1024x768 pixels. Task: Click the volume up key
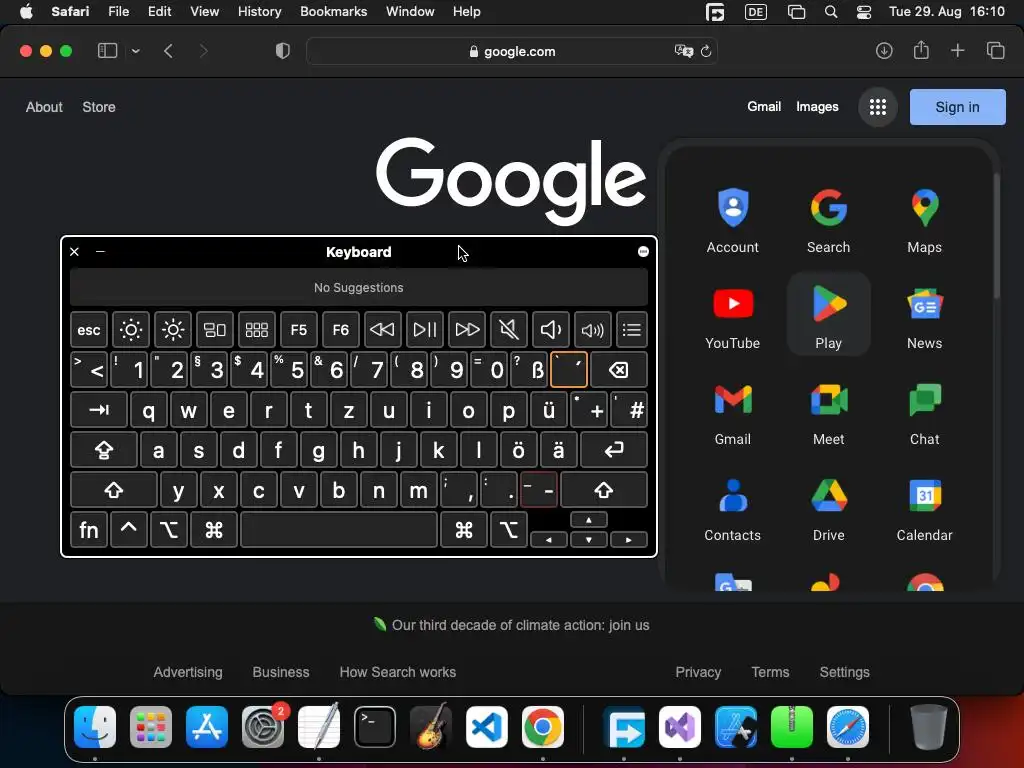tap(592, 330)
